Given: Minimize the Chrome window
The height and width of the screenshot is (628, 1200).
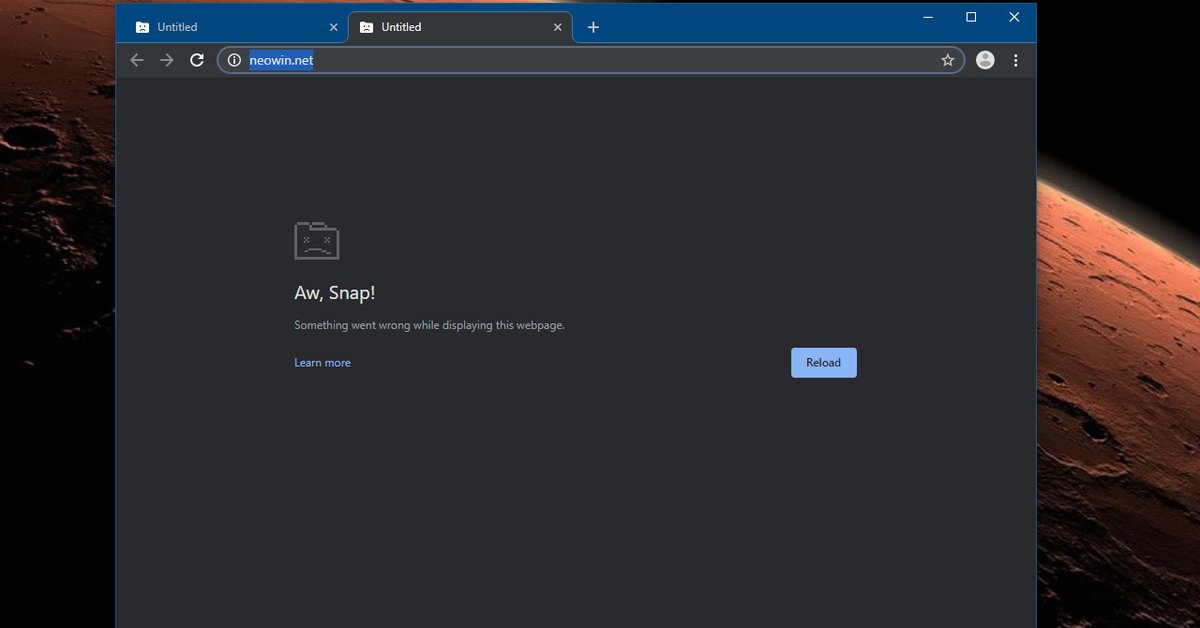Looking at the screenshot, I should coord(926,17).
